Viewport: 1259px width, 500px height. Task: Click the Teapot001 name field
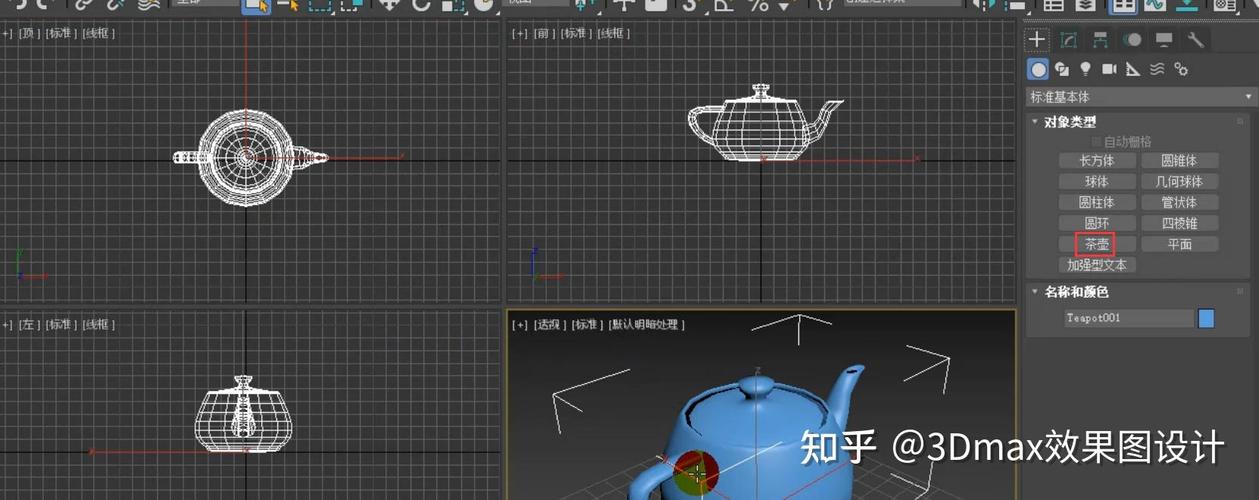tap(1129, 318)
